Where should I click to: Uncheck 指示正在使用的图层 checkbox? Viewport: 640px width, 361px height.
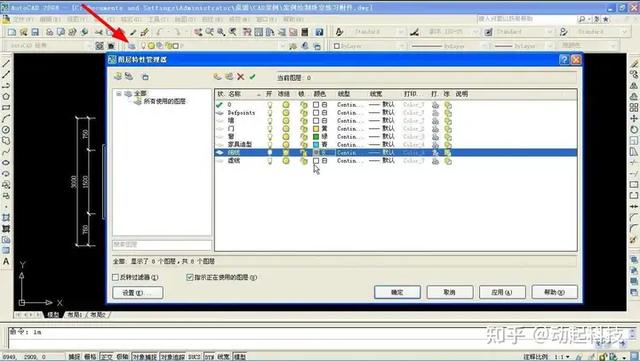pos(189,277)
